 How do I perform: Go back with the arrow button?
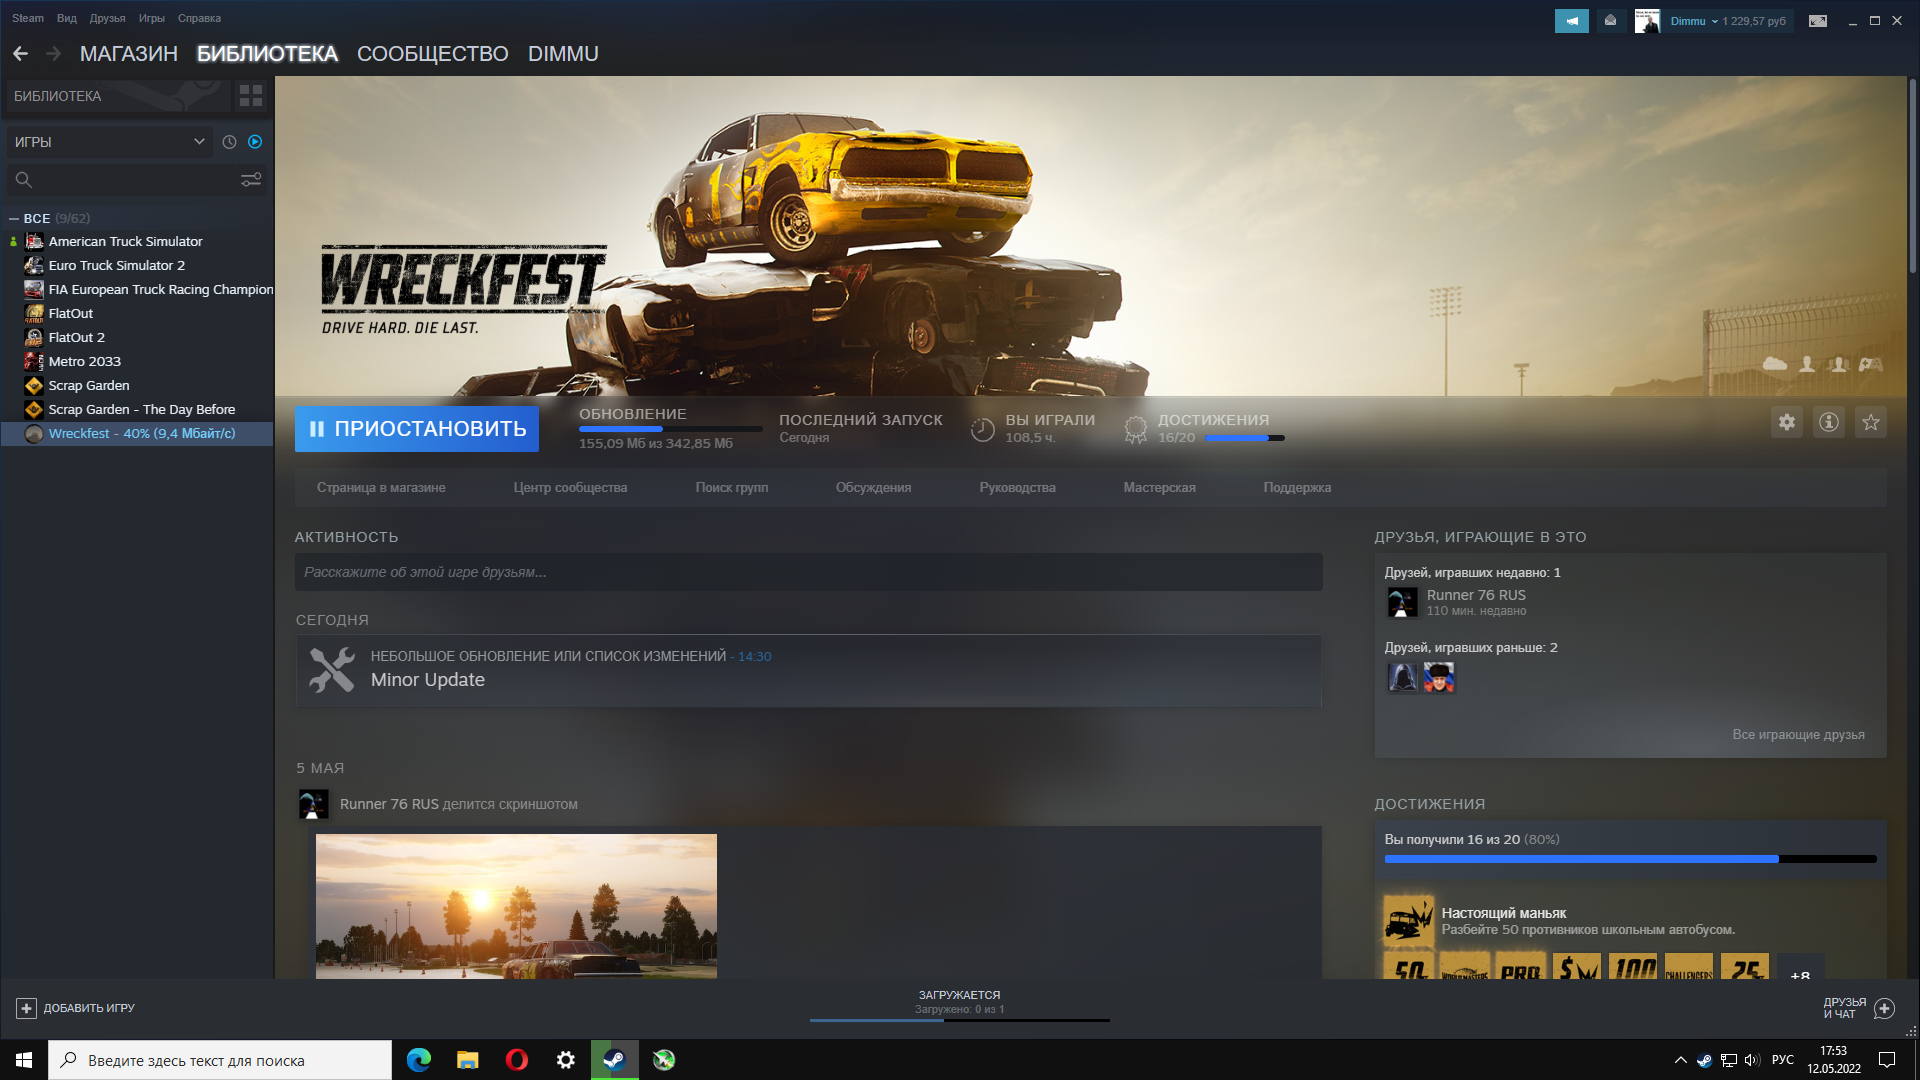(x=20, y=54)
